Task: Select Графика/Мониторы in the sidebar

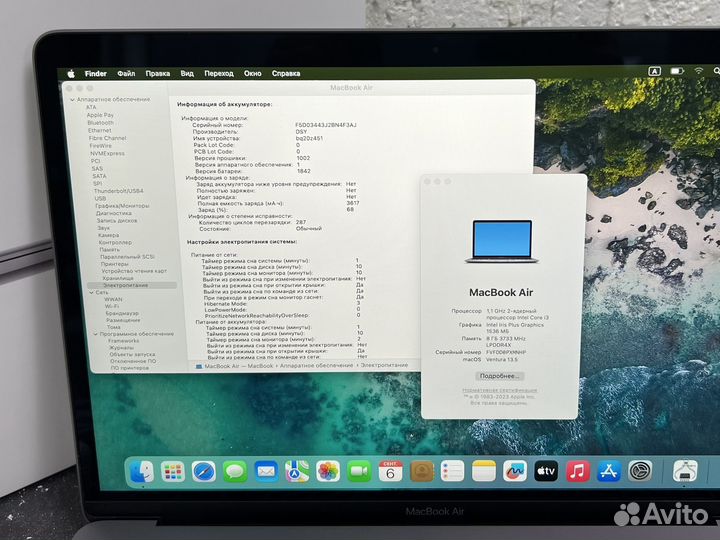Action: click(122, 206)
